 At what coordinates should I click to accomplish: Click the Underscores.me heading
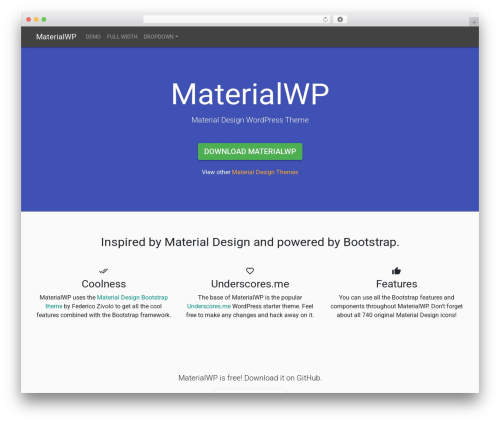250,284
